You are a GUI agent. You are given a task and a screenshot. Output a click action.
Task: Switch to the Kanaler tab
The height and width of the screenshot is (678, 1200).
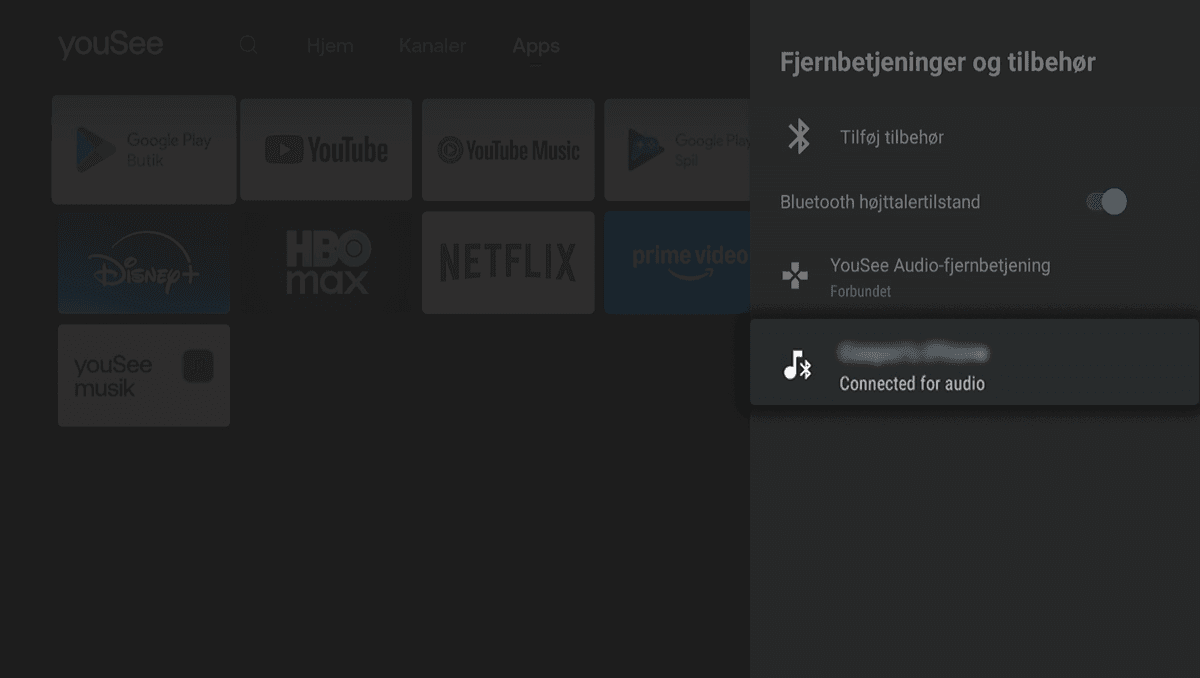pyautogui.click(x=432, y=46)
